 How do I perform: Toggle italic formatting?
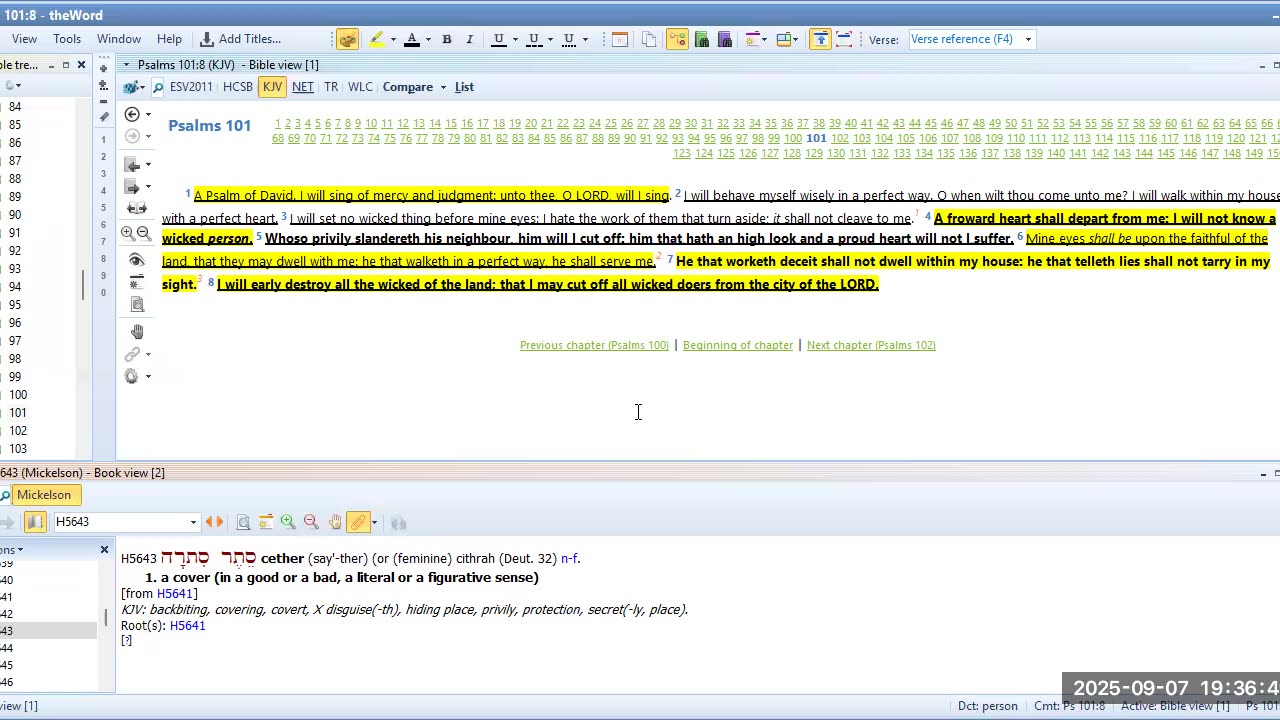point(469,39)
